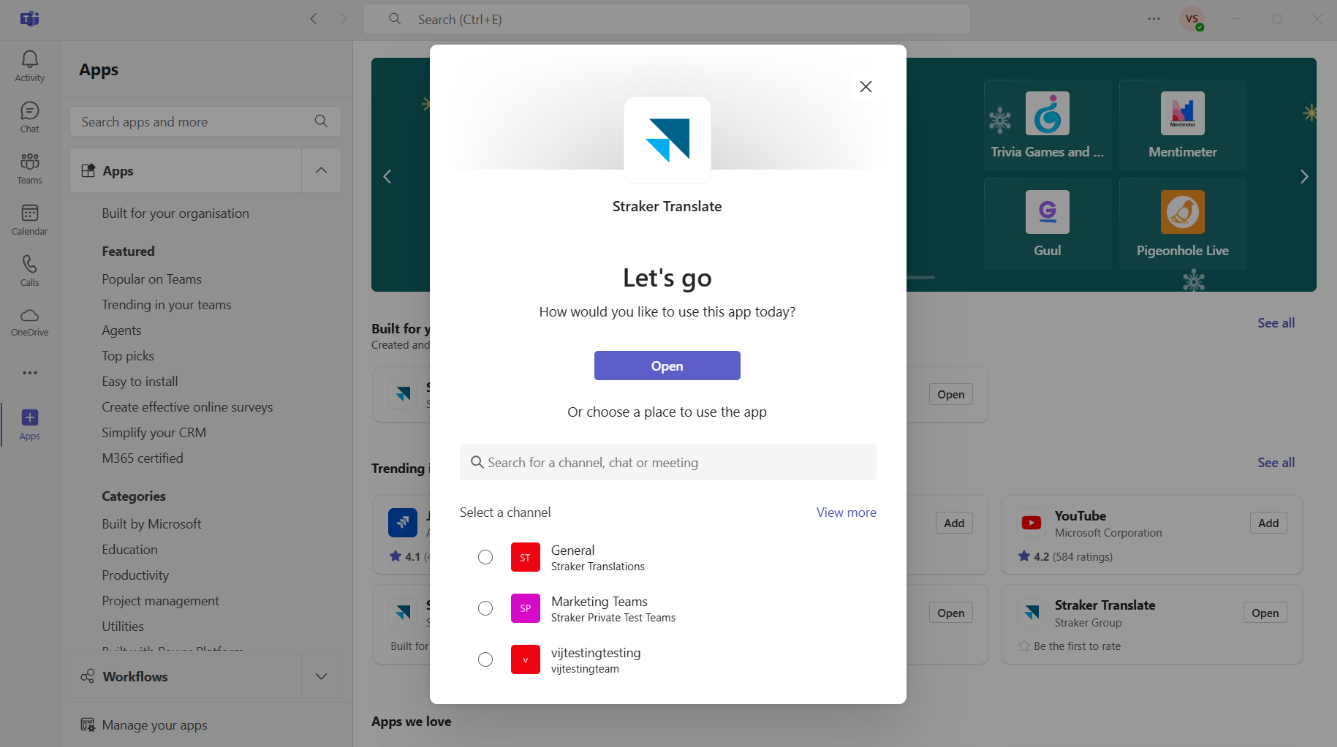This screenshot has width=1337, height=747.
Task: Select the General channel radio button
Action: [485, 557]
